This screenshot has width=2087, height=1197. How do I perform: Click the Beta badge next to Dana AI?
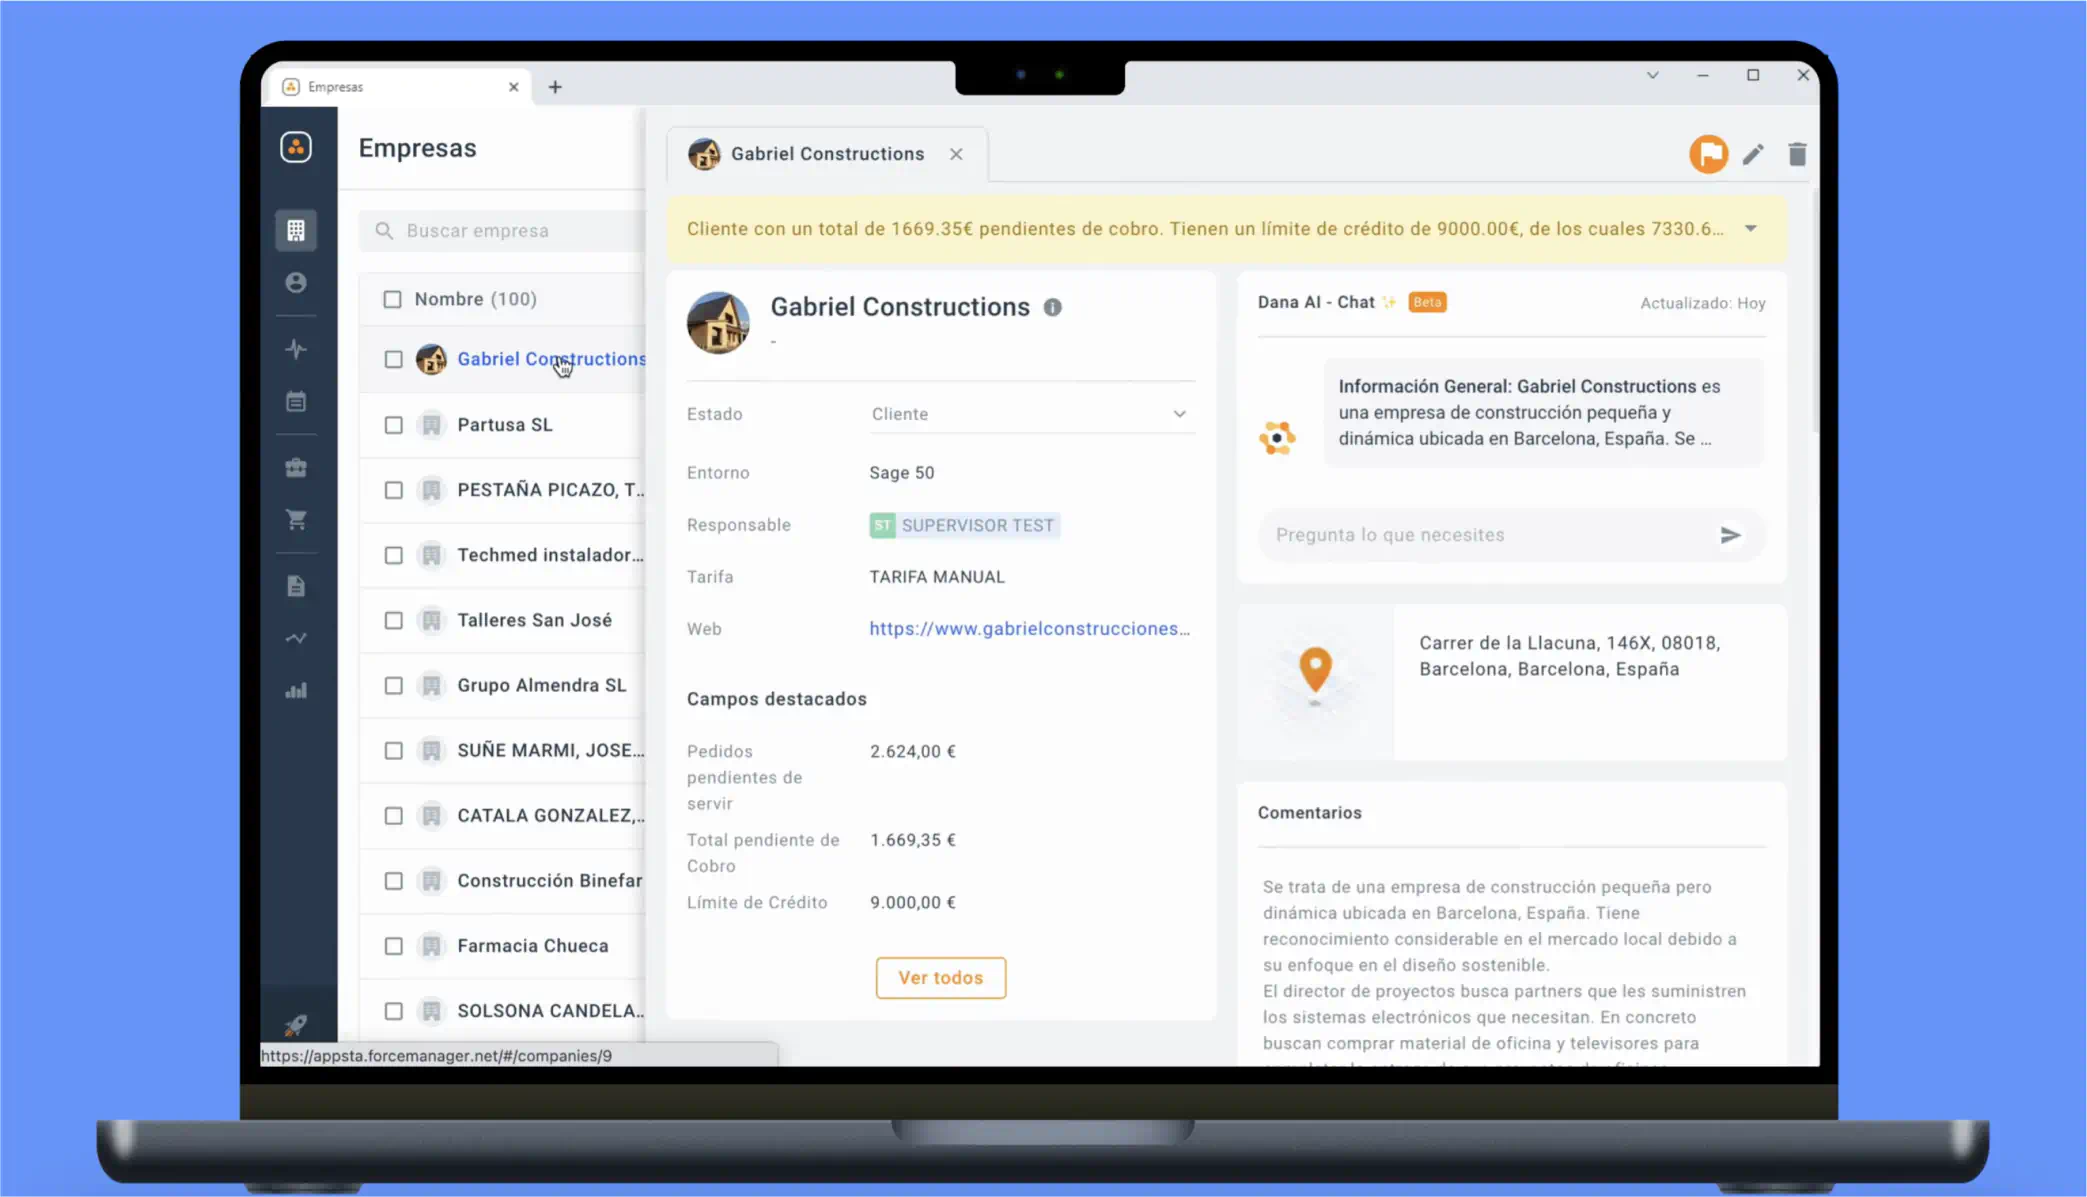[x=1427, y=302]
